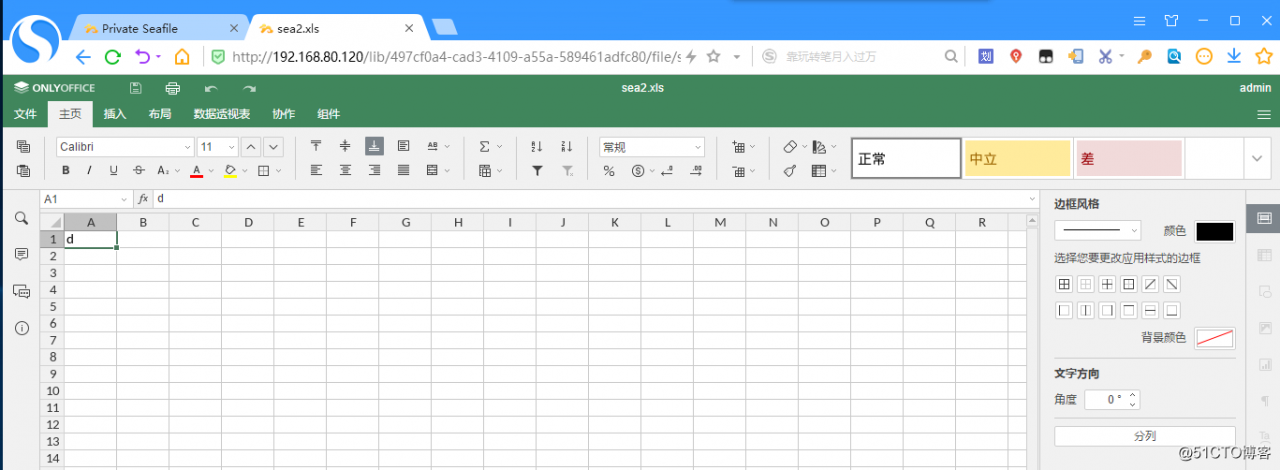Sort descending Z to A
The height and width of the screenshot is (470, 1280).
(567, 146)
